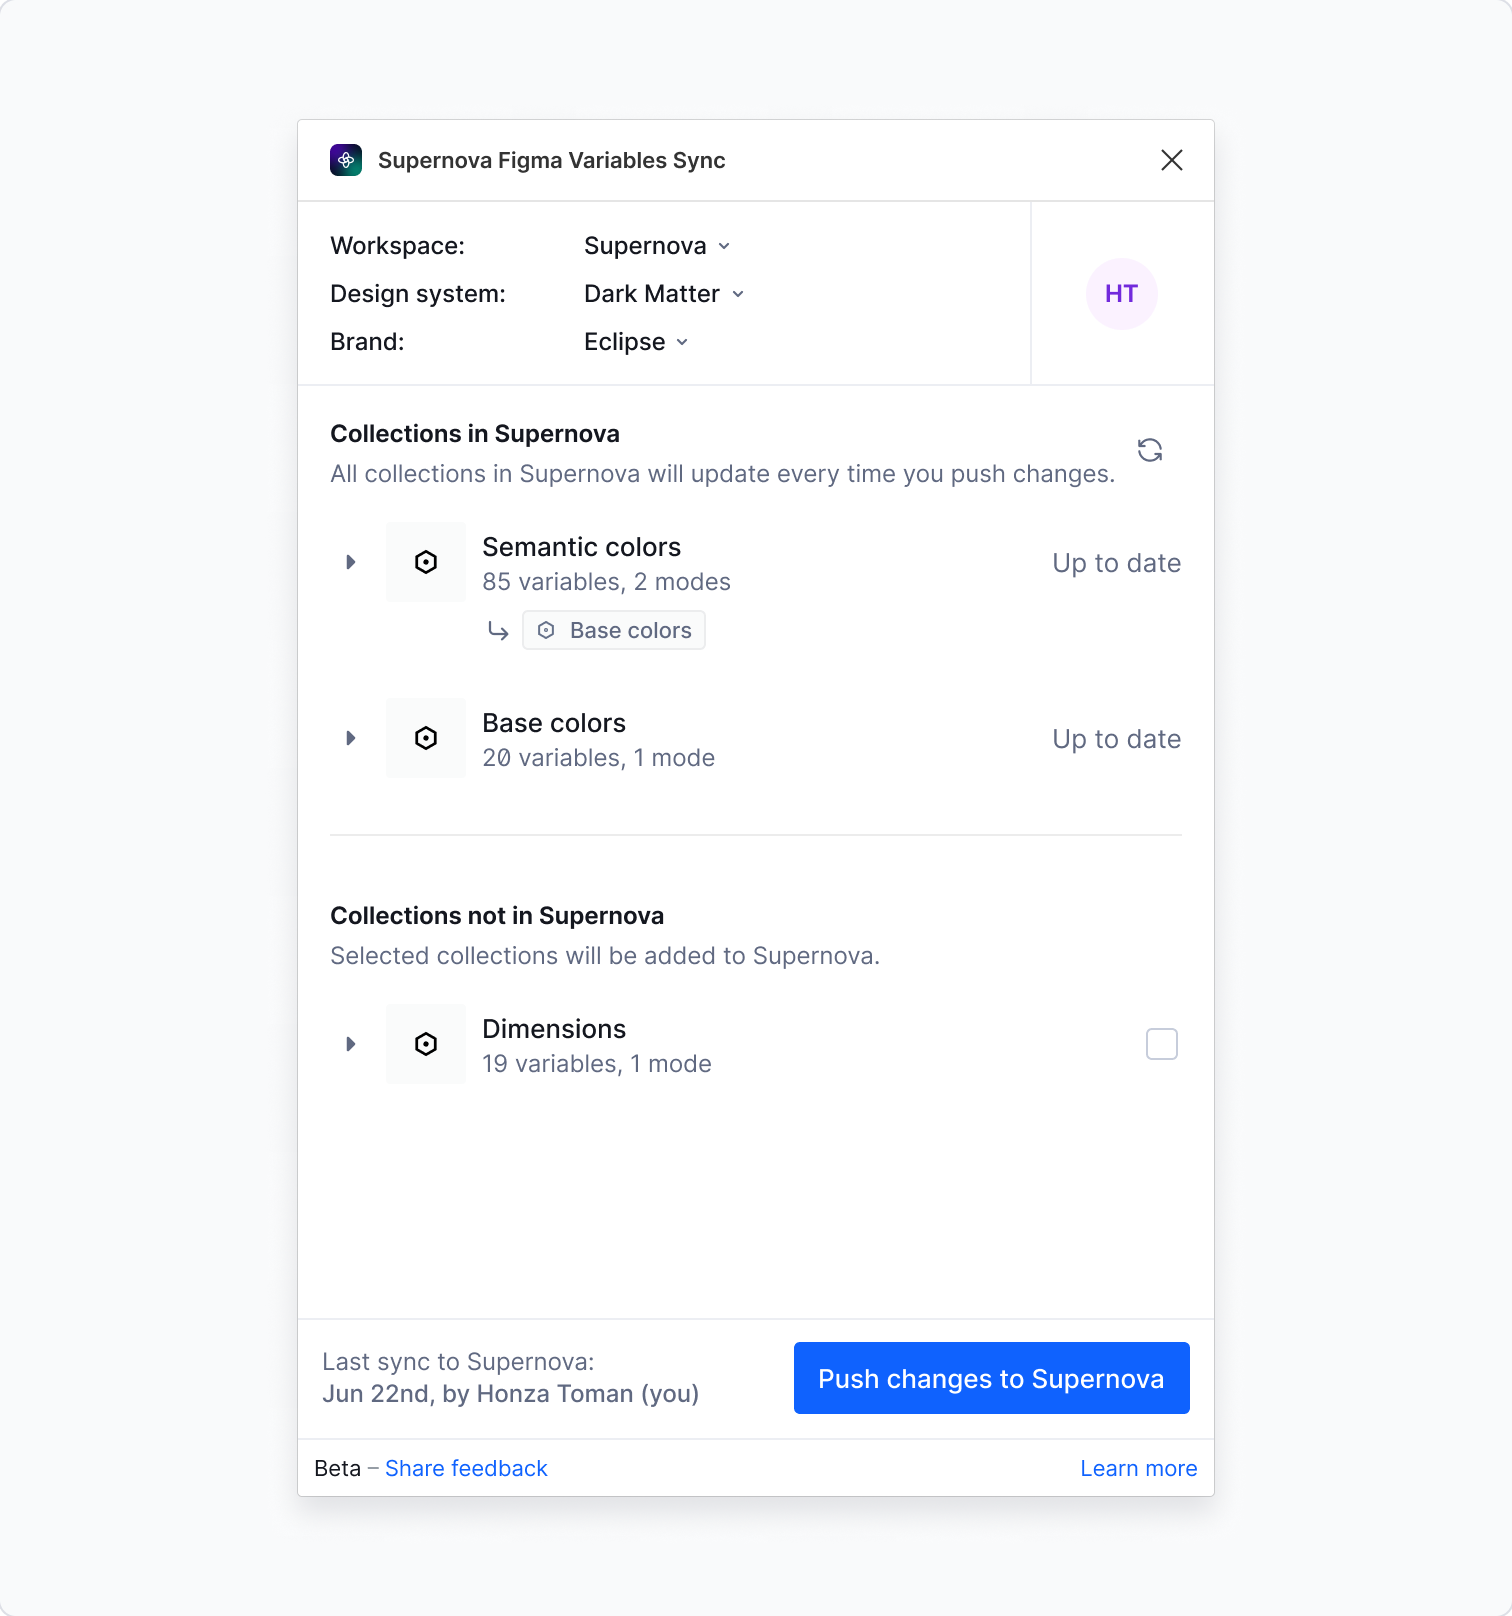Click the Dimensions collection icon
The width and height of the screenshot is (1512, 1616).
[x=426, y=1044]
